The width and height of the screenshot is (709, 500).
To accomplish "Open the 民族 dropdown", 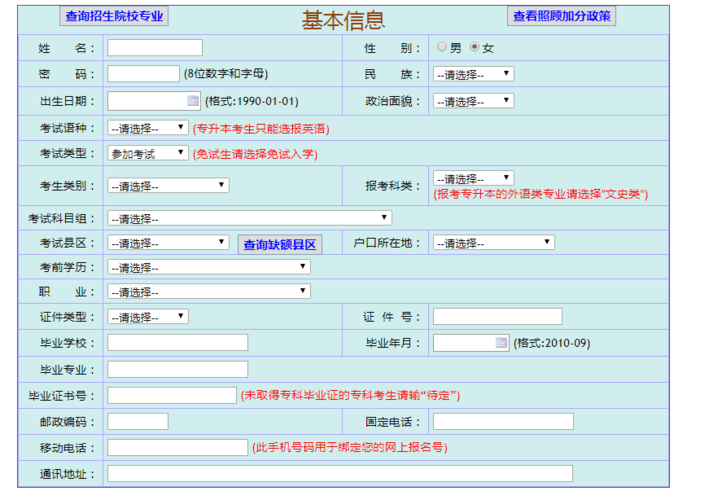I will click(x=473, y=74).
